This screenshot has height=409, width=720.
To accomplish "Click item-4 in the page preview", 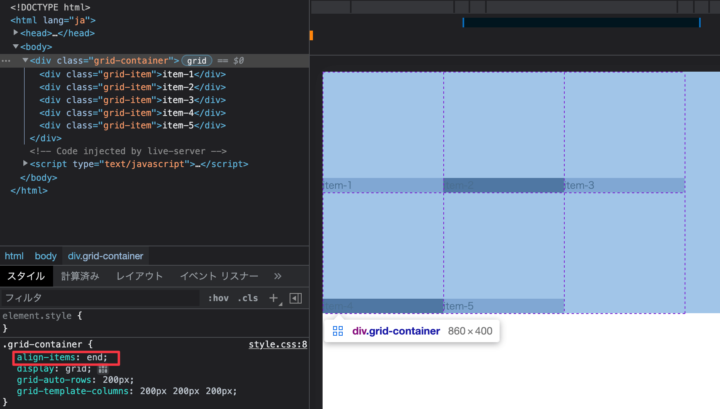I will [383, 306].
